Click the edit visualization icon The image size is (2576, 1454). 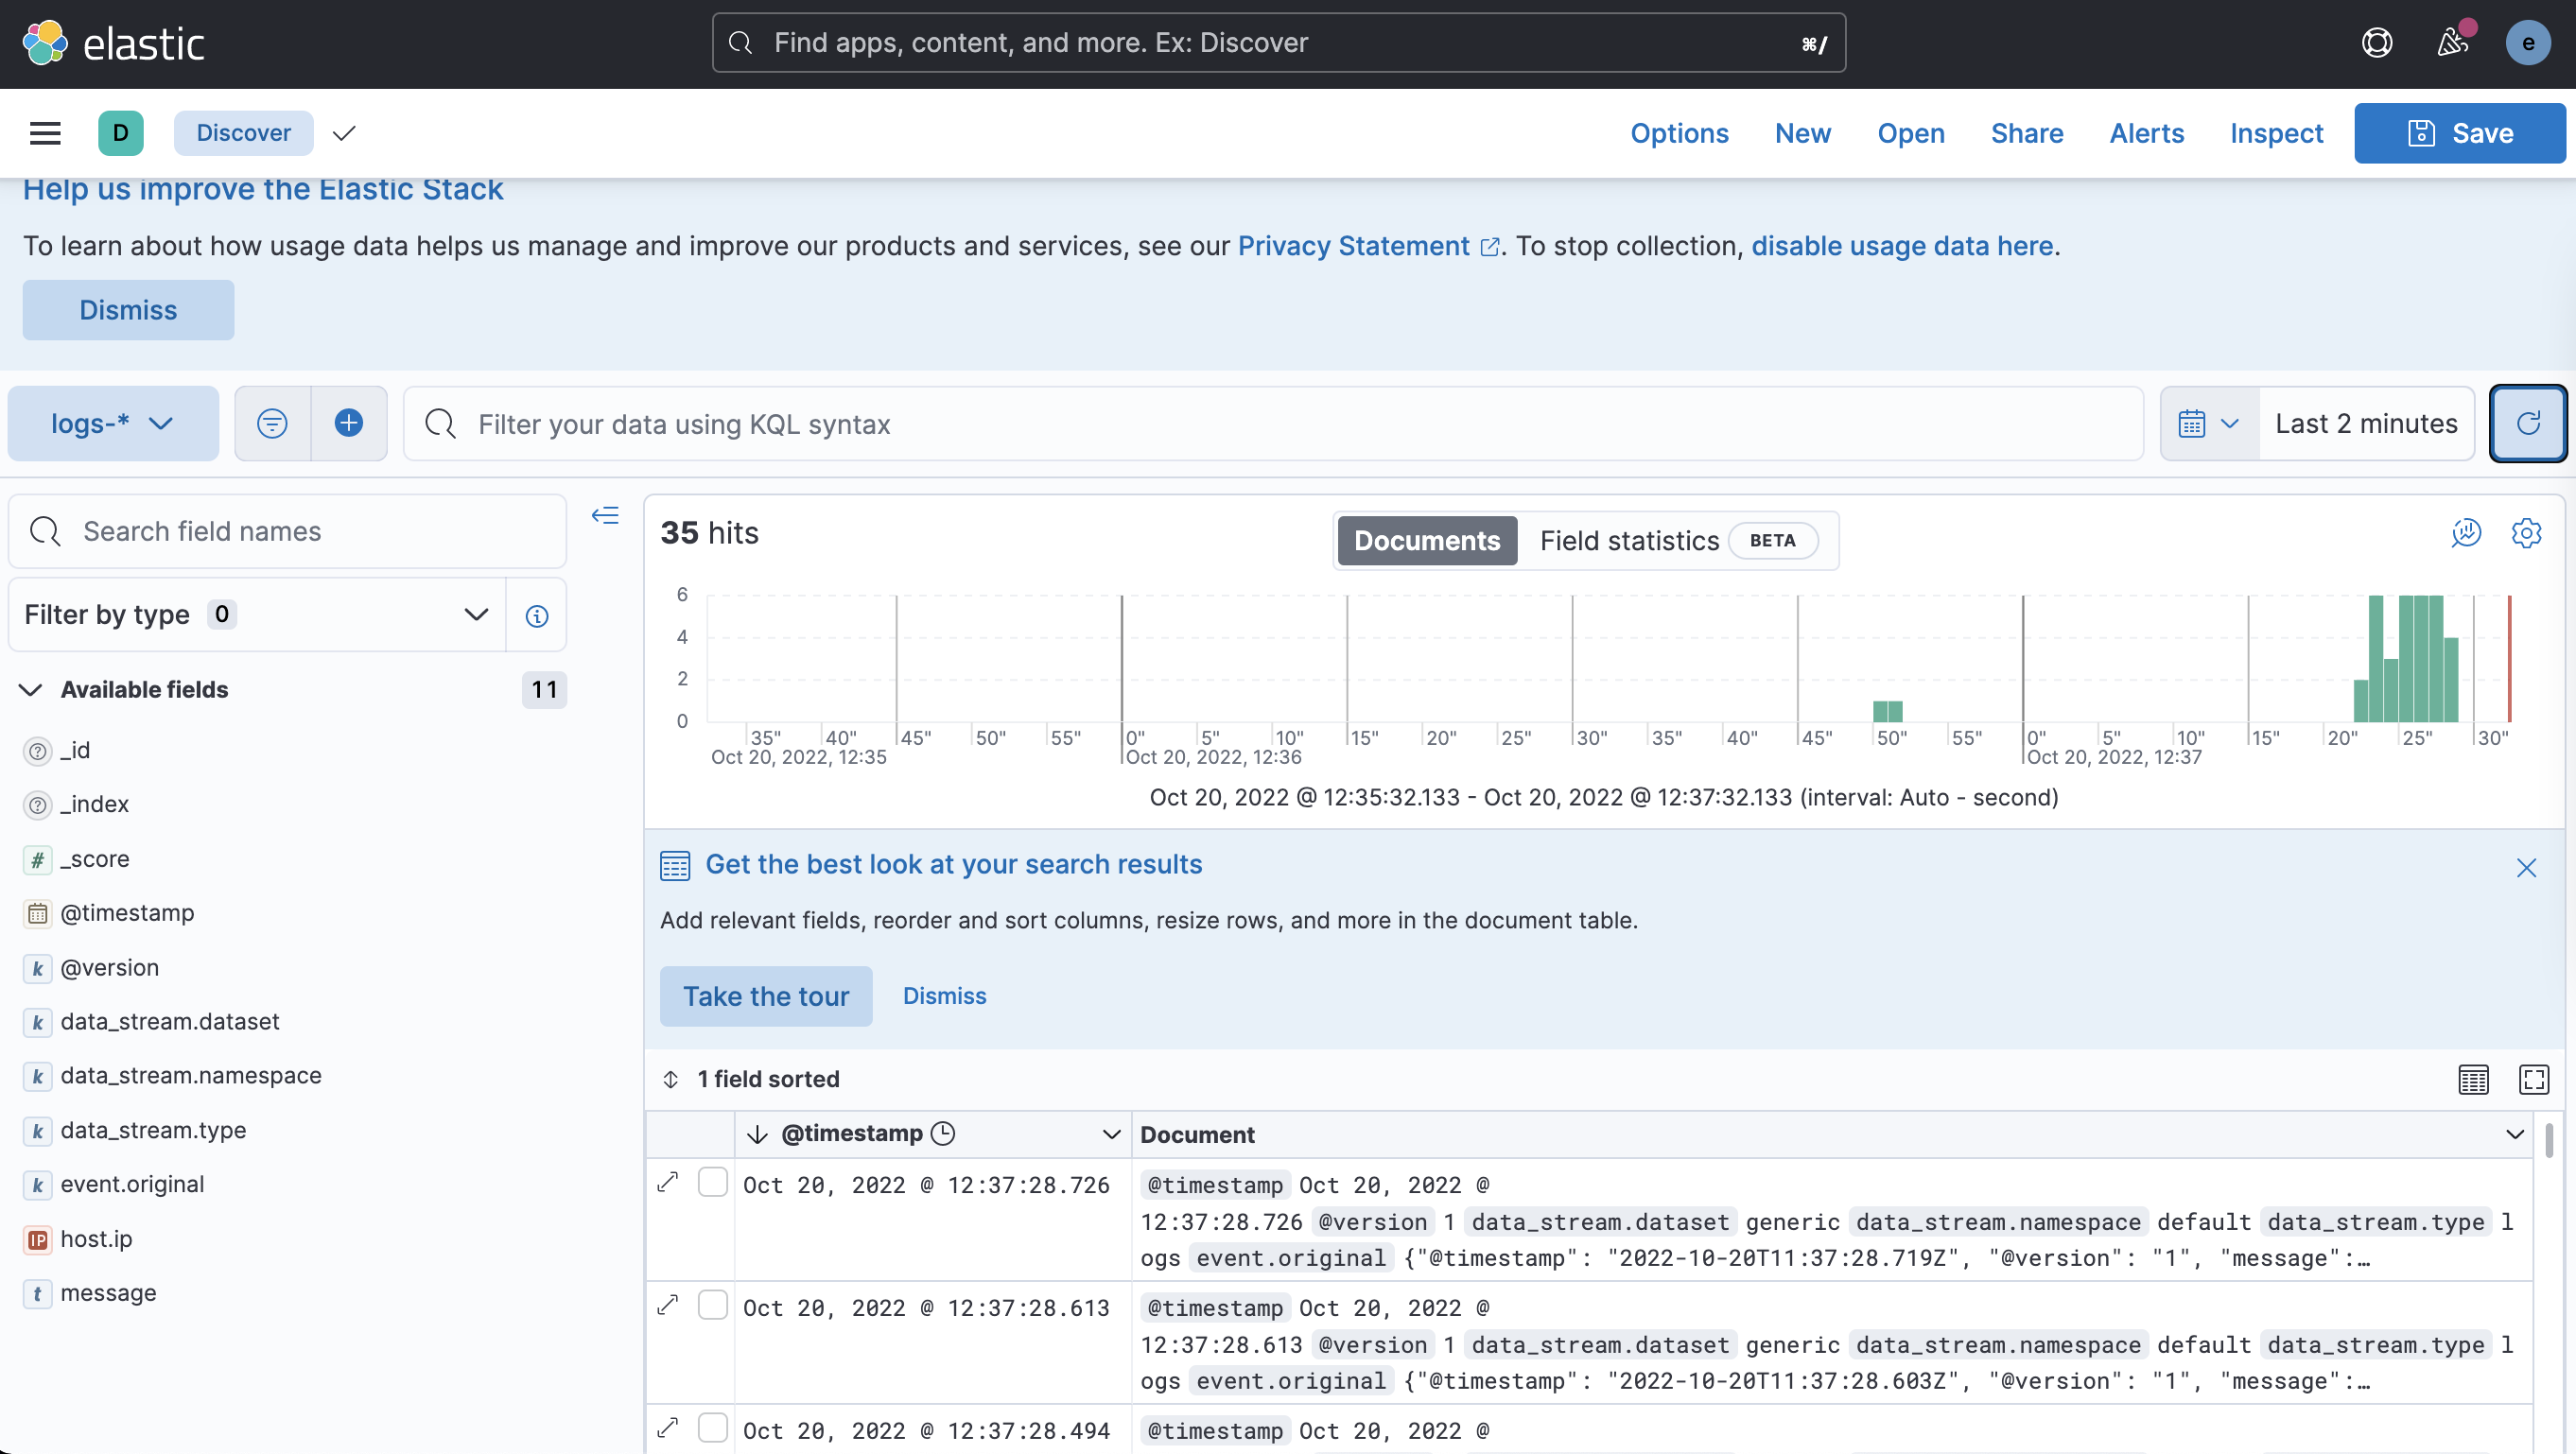[2466, 533]
